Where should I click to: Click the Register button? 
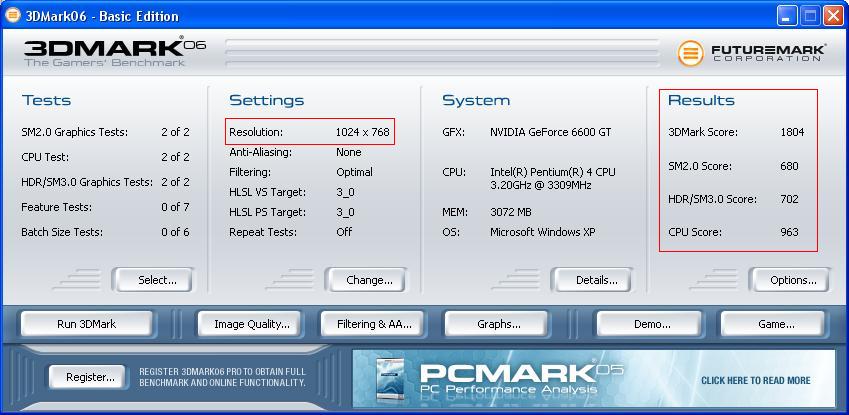click(89, 377)
